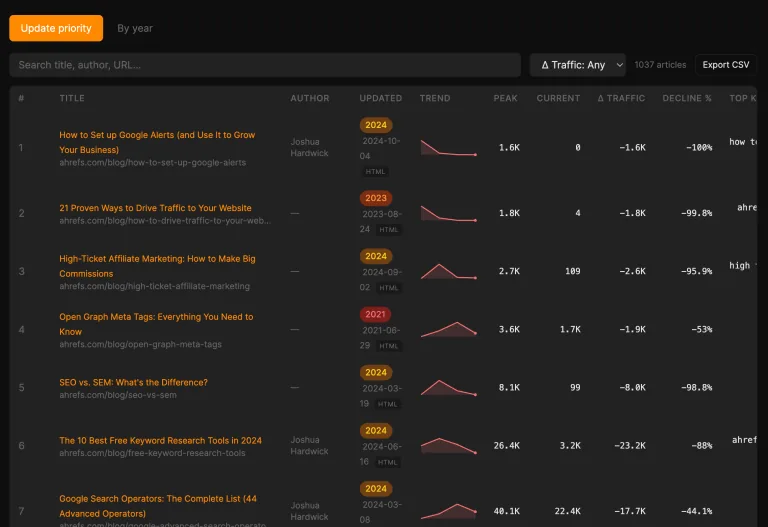Screen dimensions: 768x527
Task: Click the ahrefs.com/blog/open-graph-meta-tags URL
Action: click(x=140, y=344)
